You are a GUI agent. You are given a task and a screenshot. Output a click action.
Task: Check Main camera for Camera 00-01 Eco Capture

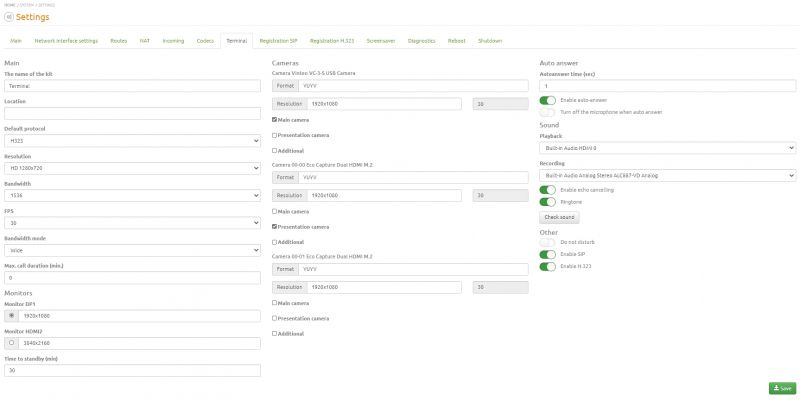click(x=274, y=303)
